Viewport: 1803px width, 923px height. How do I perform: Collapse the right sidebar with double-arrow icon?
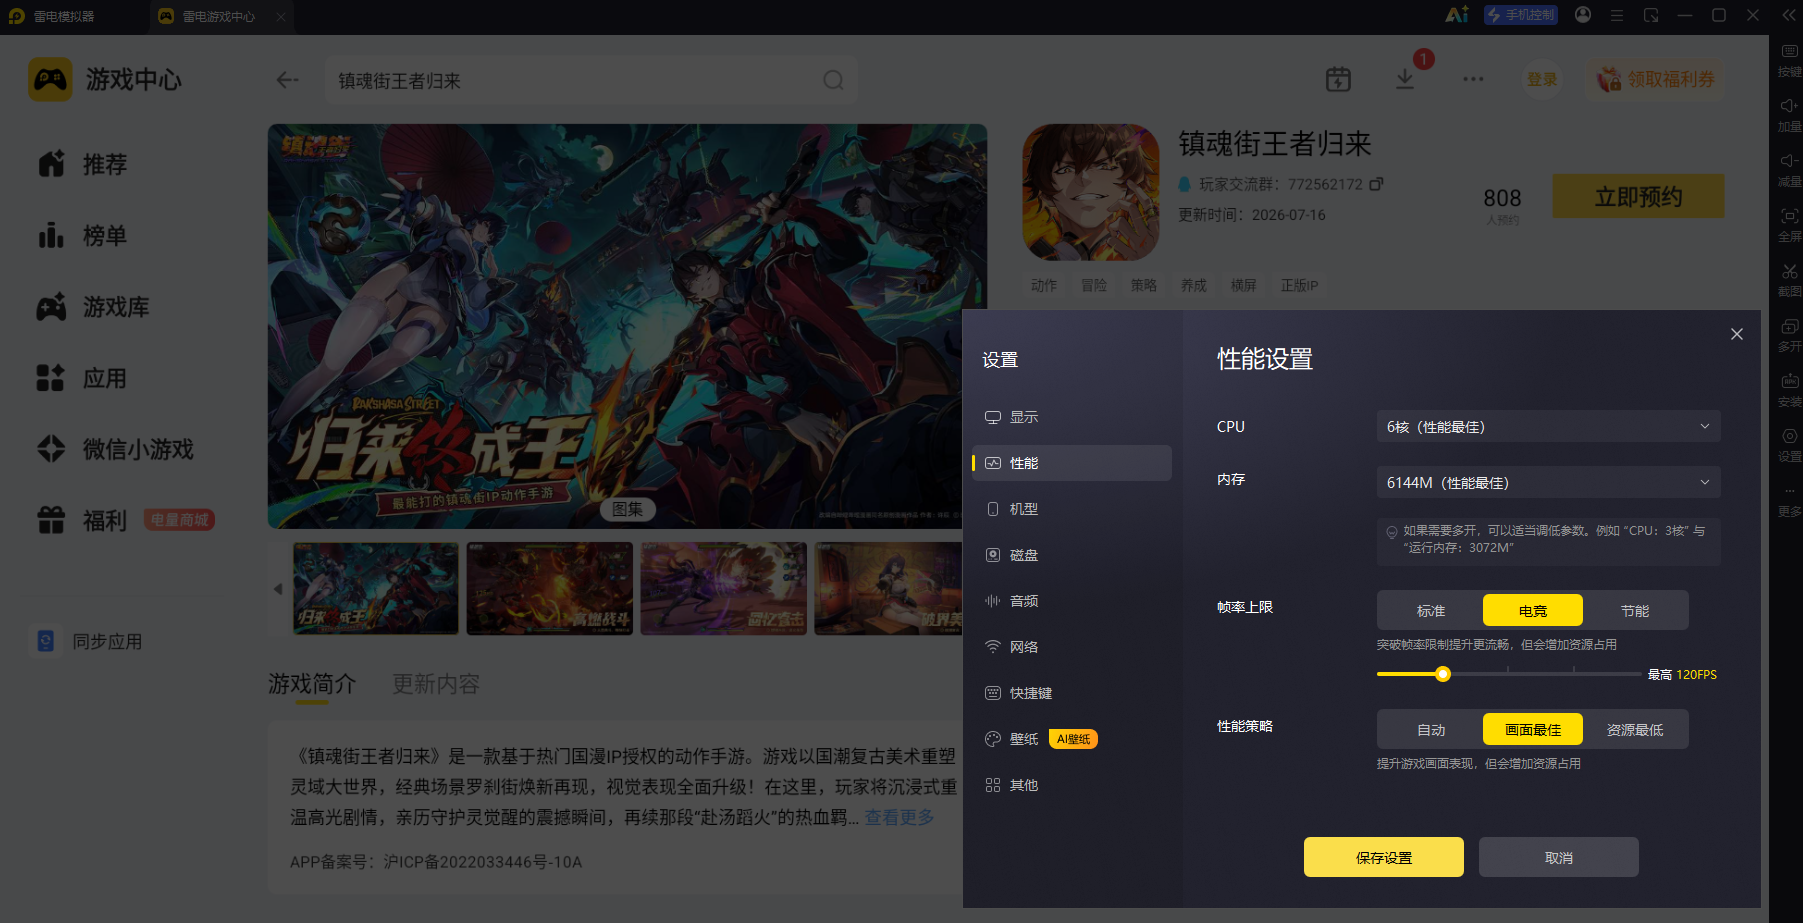tap(1789, 15)
